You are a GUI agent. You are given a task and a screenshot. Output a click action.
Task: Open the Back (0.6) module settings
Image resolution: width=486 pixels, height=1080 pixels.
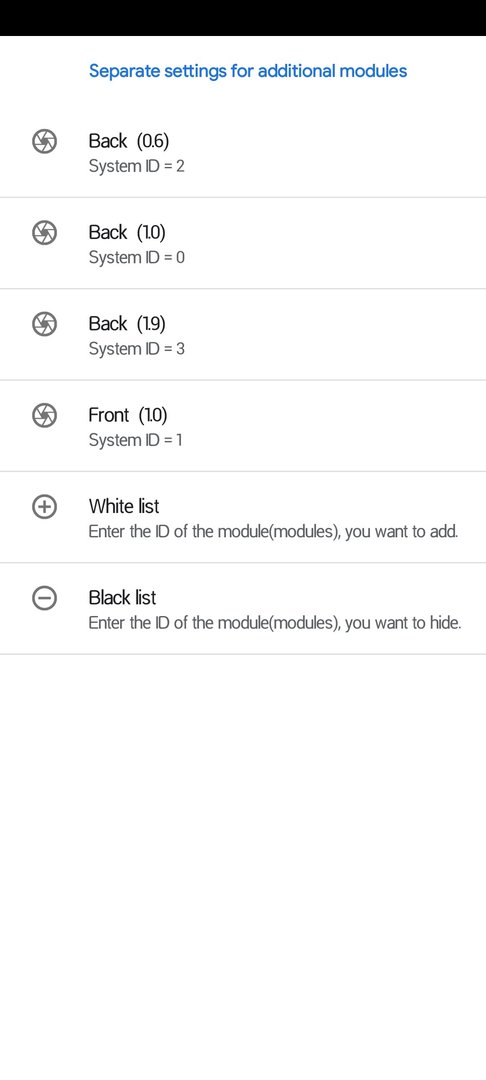click(243, 152)
